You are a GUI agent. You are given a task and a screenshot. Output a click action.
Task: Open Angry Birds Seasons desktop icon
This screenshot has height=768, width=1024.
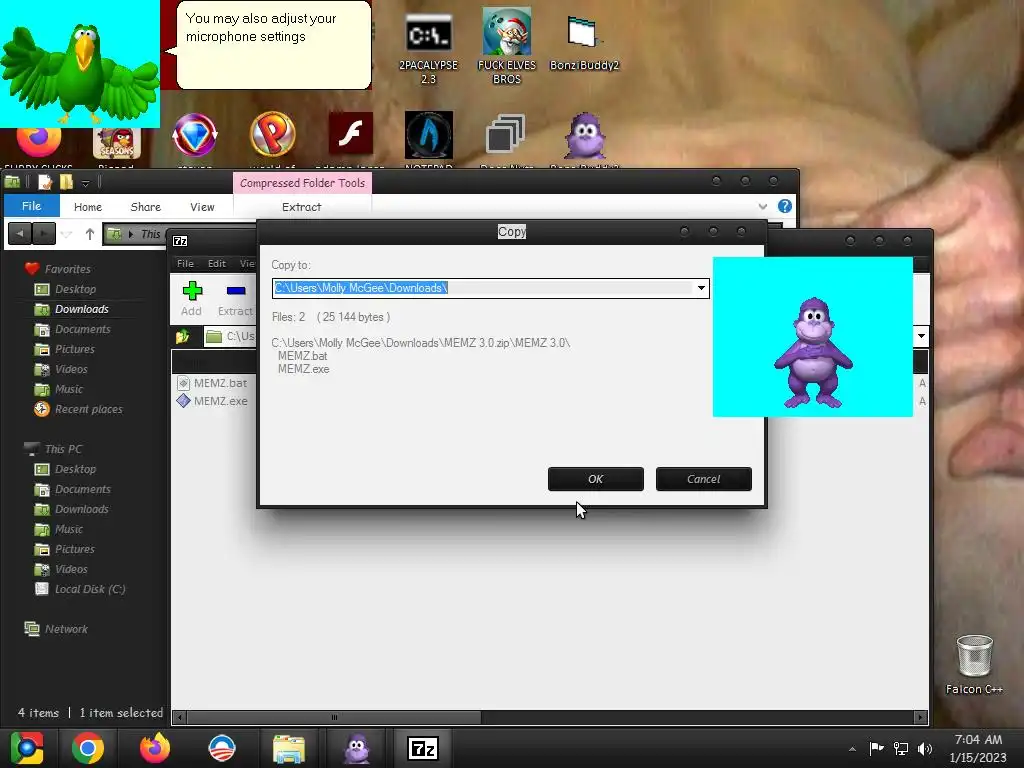pos(117,143)
